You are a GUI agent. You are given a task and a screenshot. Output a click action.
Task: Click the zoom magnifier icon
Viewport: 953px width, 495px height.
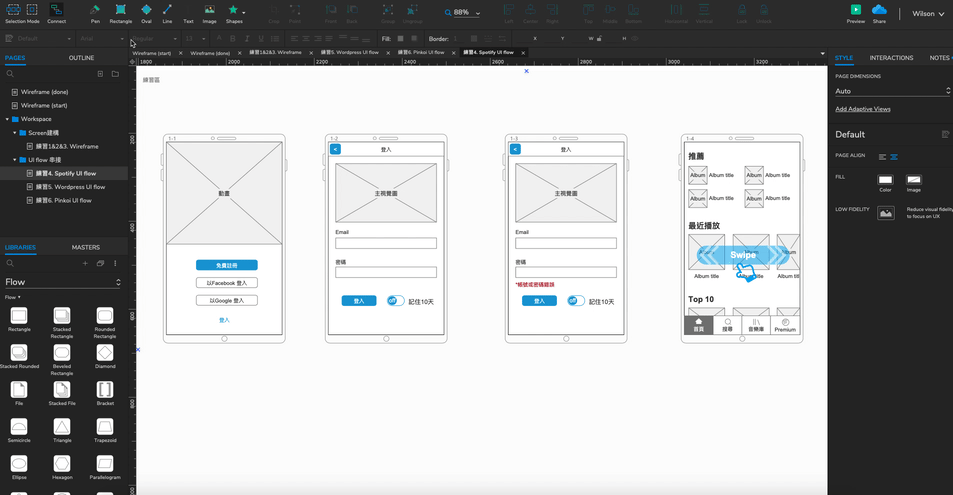(448, 13)
